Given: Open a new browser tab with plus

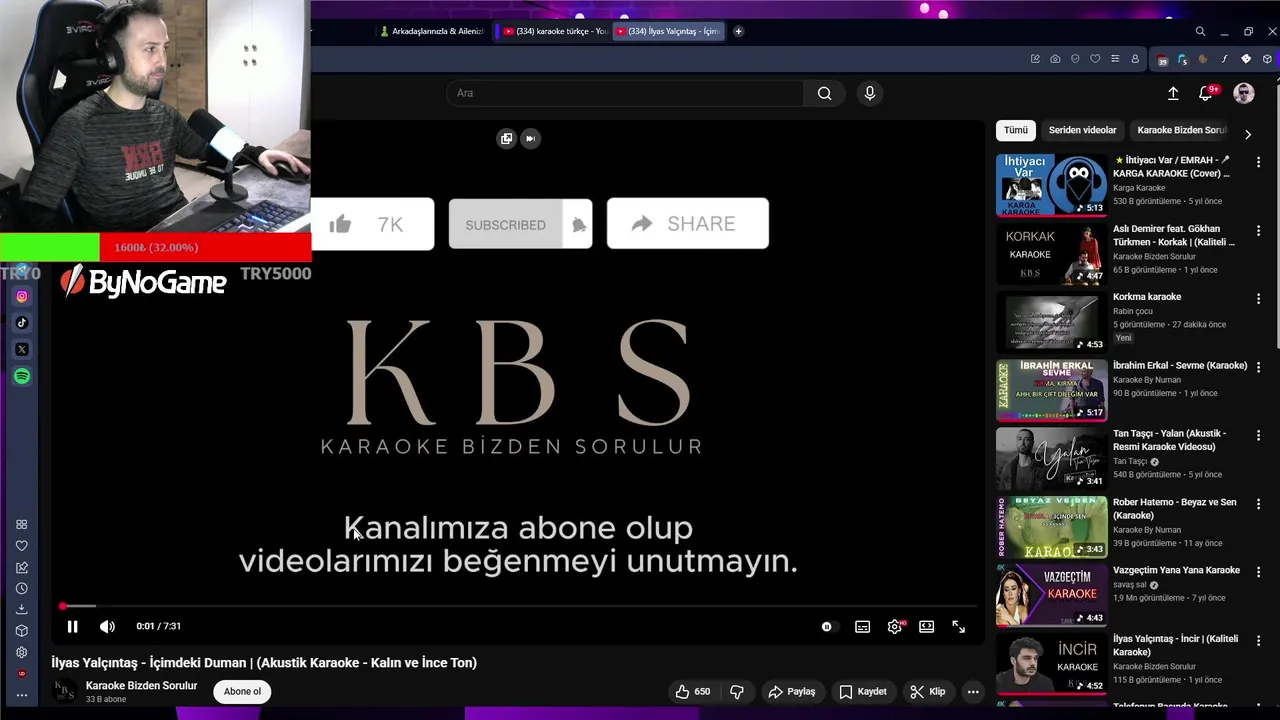Looking at the screenshot, I should point(738,31).
